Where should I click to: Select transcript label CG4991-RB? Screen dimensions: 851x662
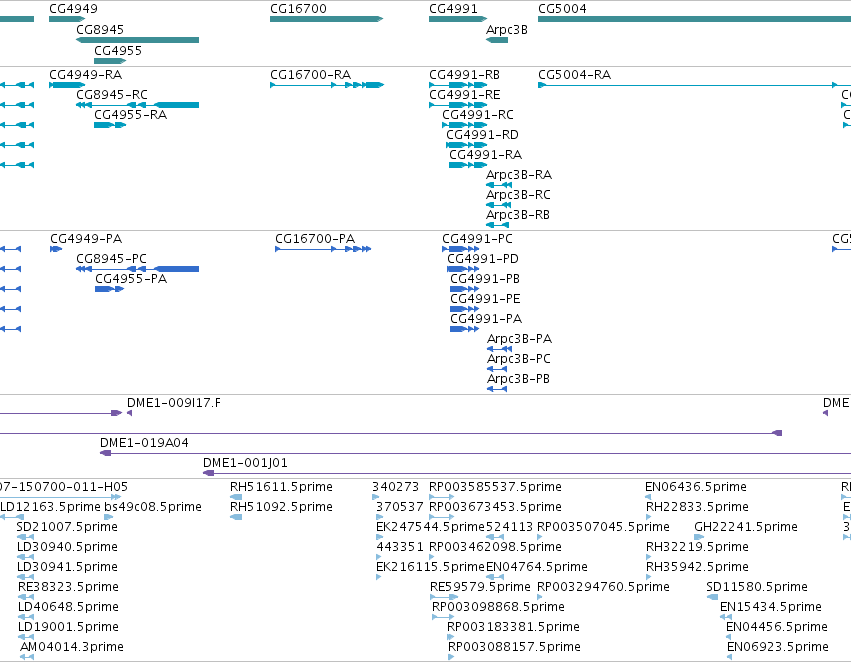point(465,75)
